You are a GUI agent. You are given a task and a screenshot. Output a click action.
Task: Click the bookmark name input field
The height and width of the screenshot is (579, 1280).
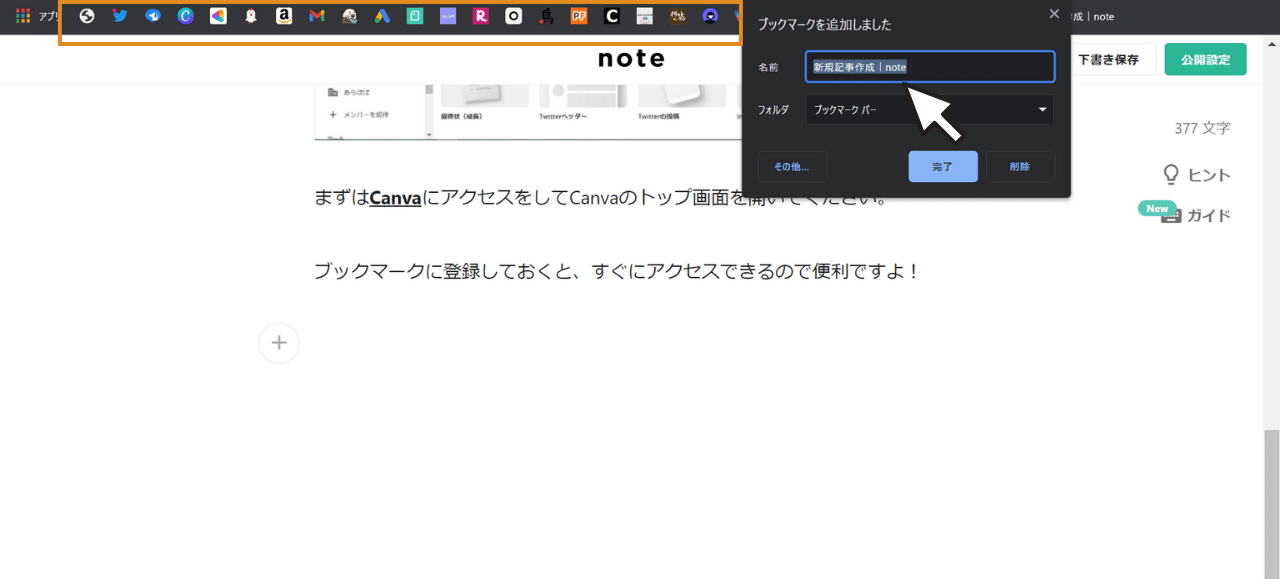[x=930, y=67]
